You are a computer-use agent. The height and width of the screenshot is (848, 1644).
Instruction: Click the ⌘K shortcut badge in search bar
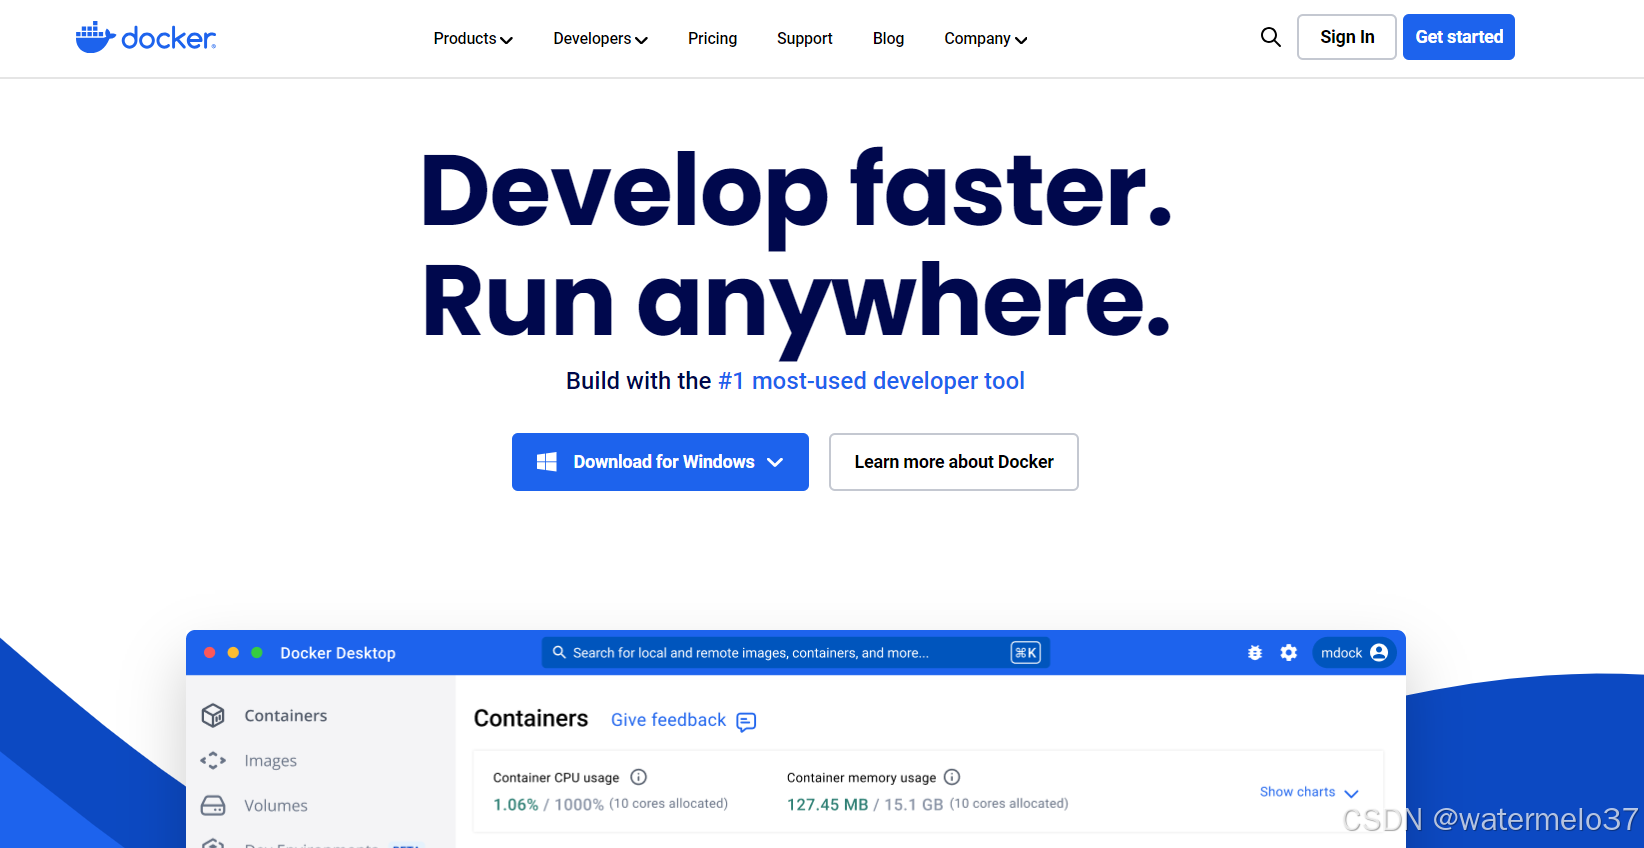pos(1026,653)
